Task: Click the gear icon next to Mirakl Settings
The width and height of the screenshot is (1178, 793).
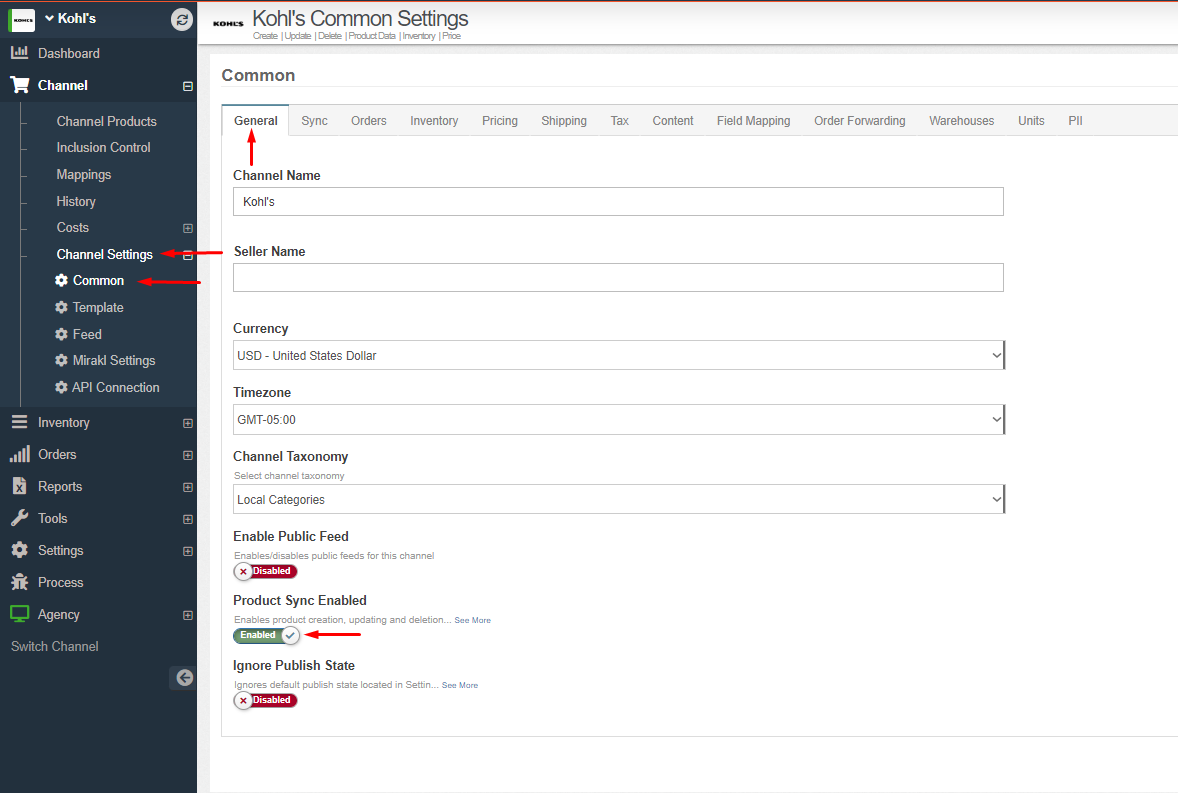Action: [62, 360]
